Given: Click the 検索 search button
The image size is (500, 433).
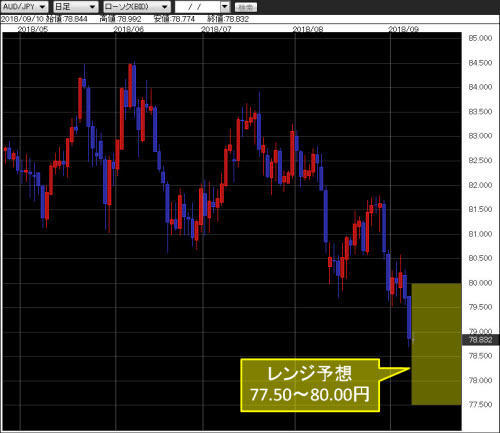Looking at the screenshot, I should coord(246,7).
